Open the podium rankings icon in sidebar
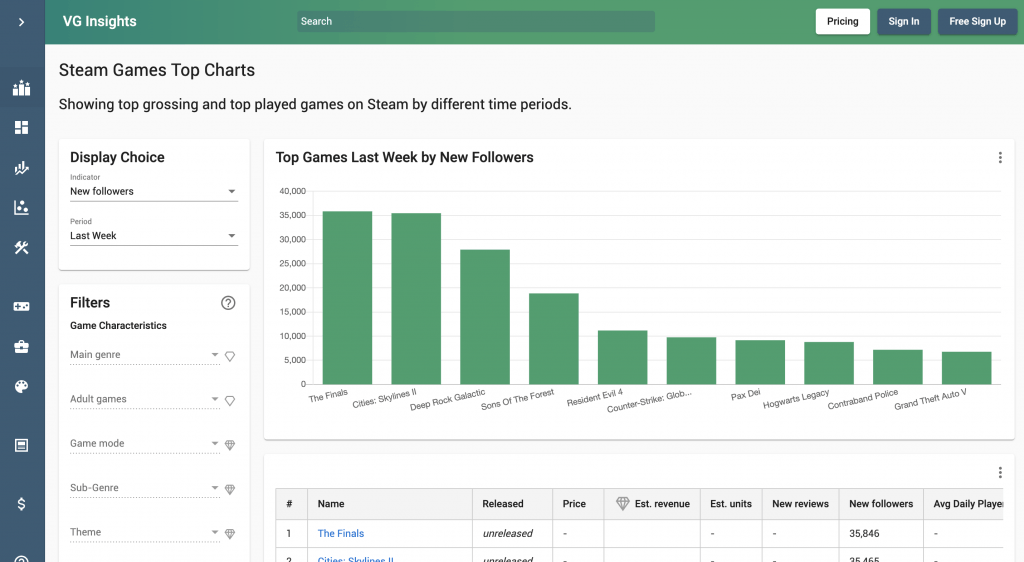This screenshot has width=1024, height=562. (x=22, y=87)
